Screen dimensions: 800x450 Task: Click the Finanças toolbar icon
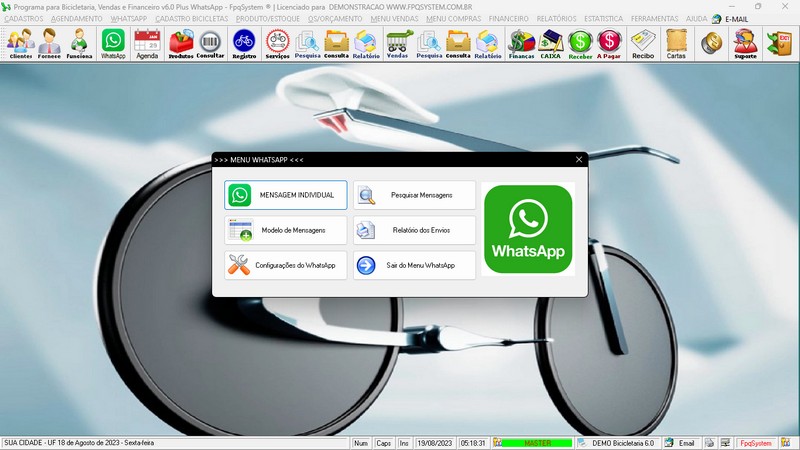[x=521, y=43]
